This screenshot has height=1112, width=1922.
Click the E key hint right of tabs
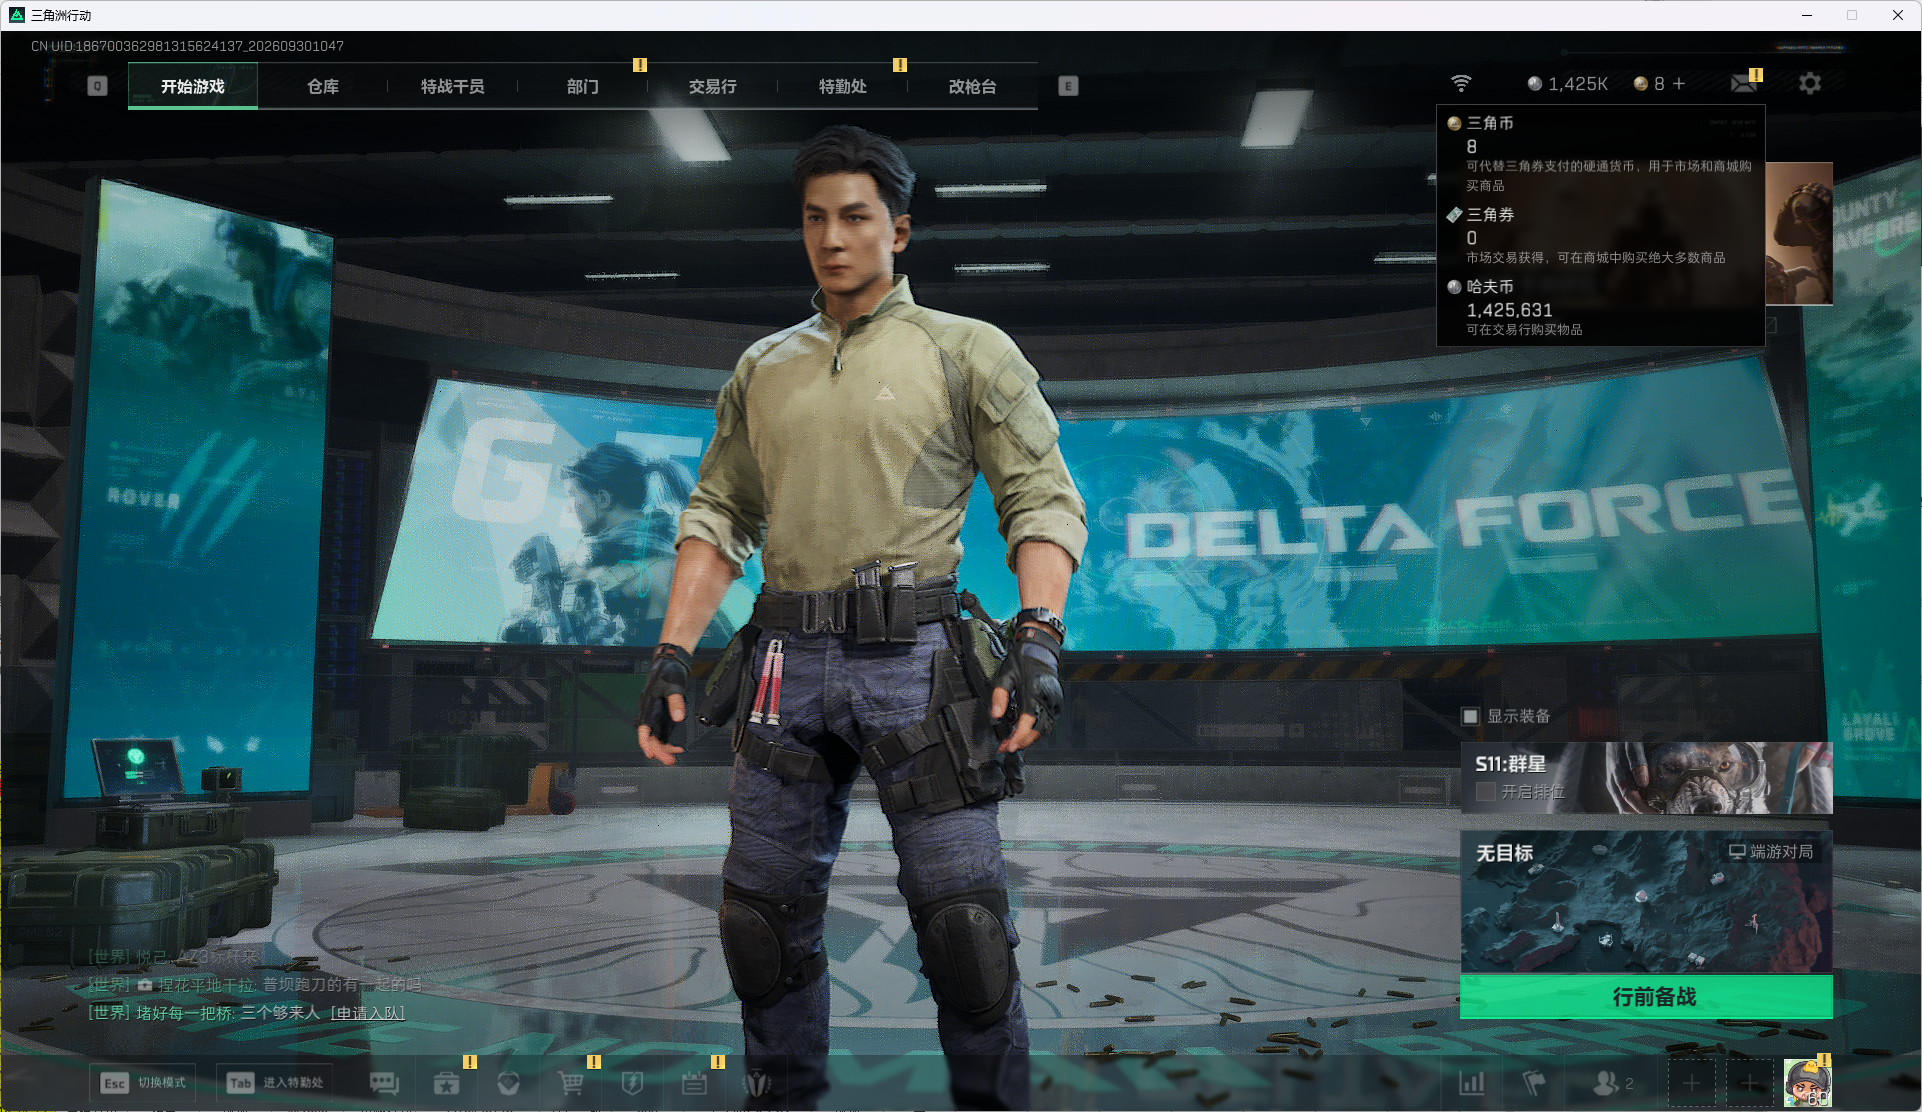point(1068,86)
